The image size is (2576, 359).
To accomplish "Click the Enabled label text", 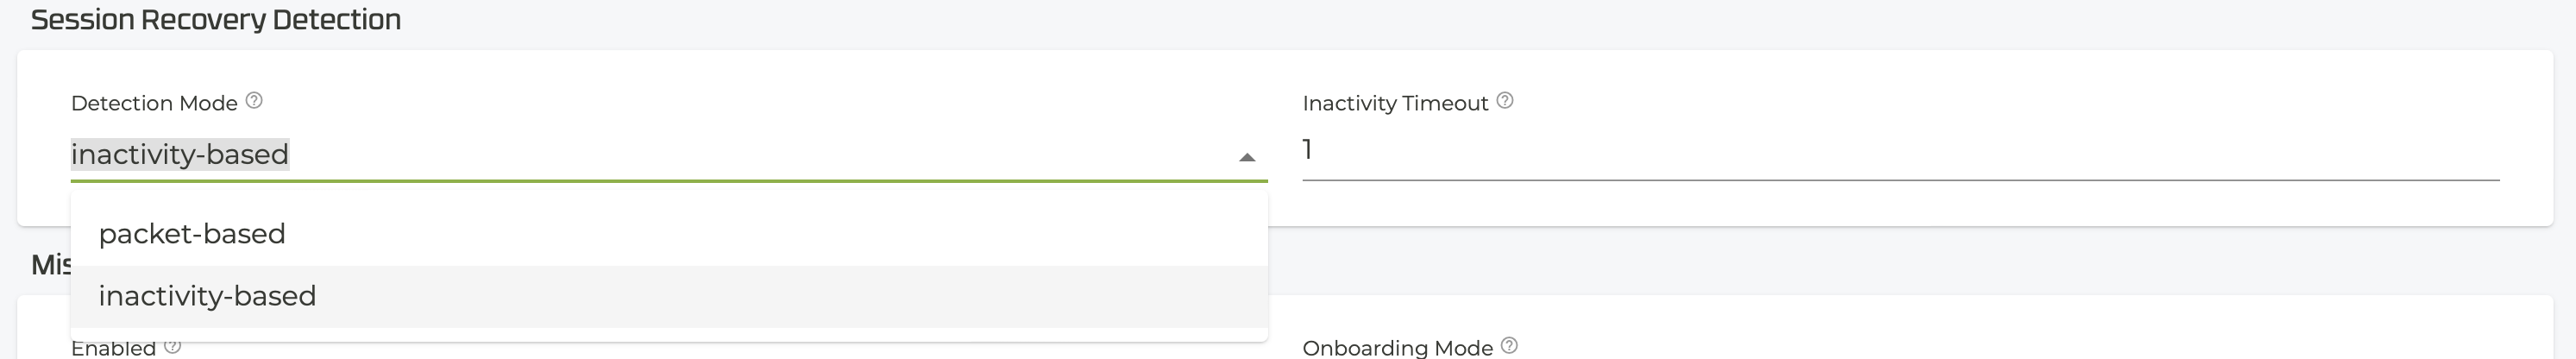I will [113, 349].
